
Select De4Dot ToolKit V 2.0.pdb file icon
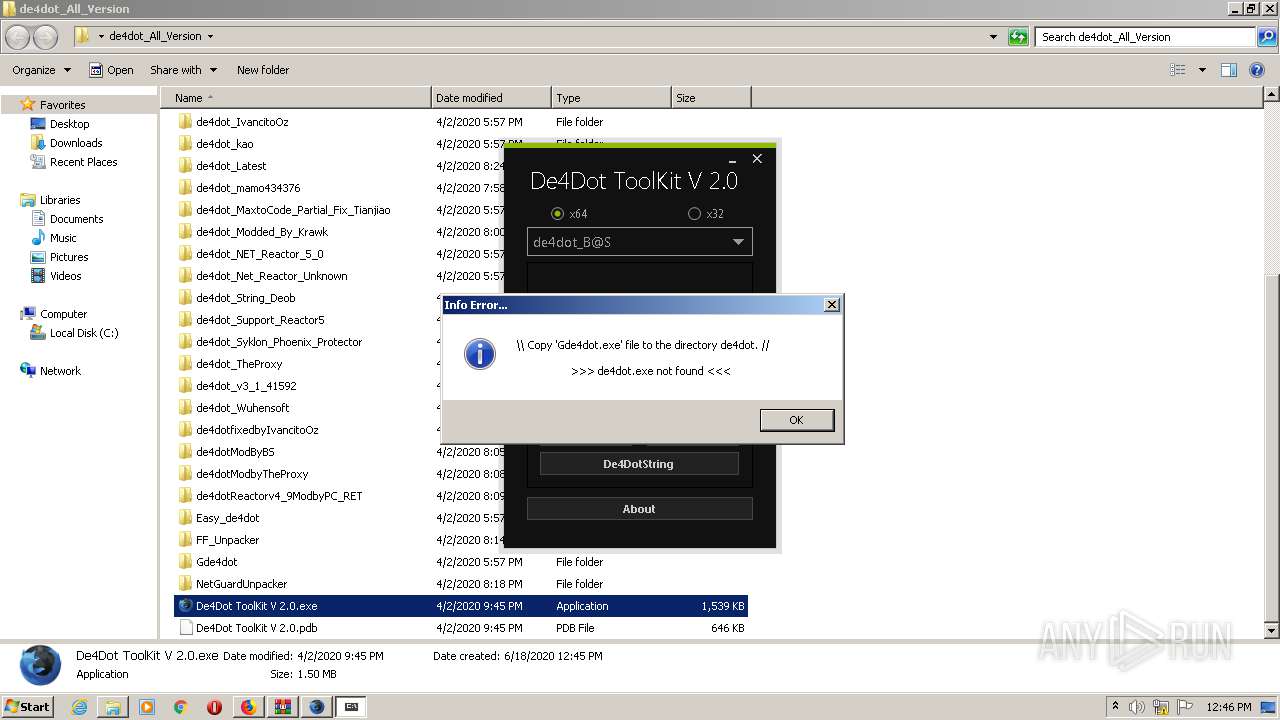[x=185, y=628]
